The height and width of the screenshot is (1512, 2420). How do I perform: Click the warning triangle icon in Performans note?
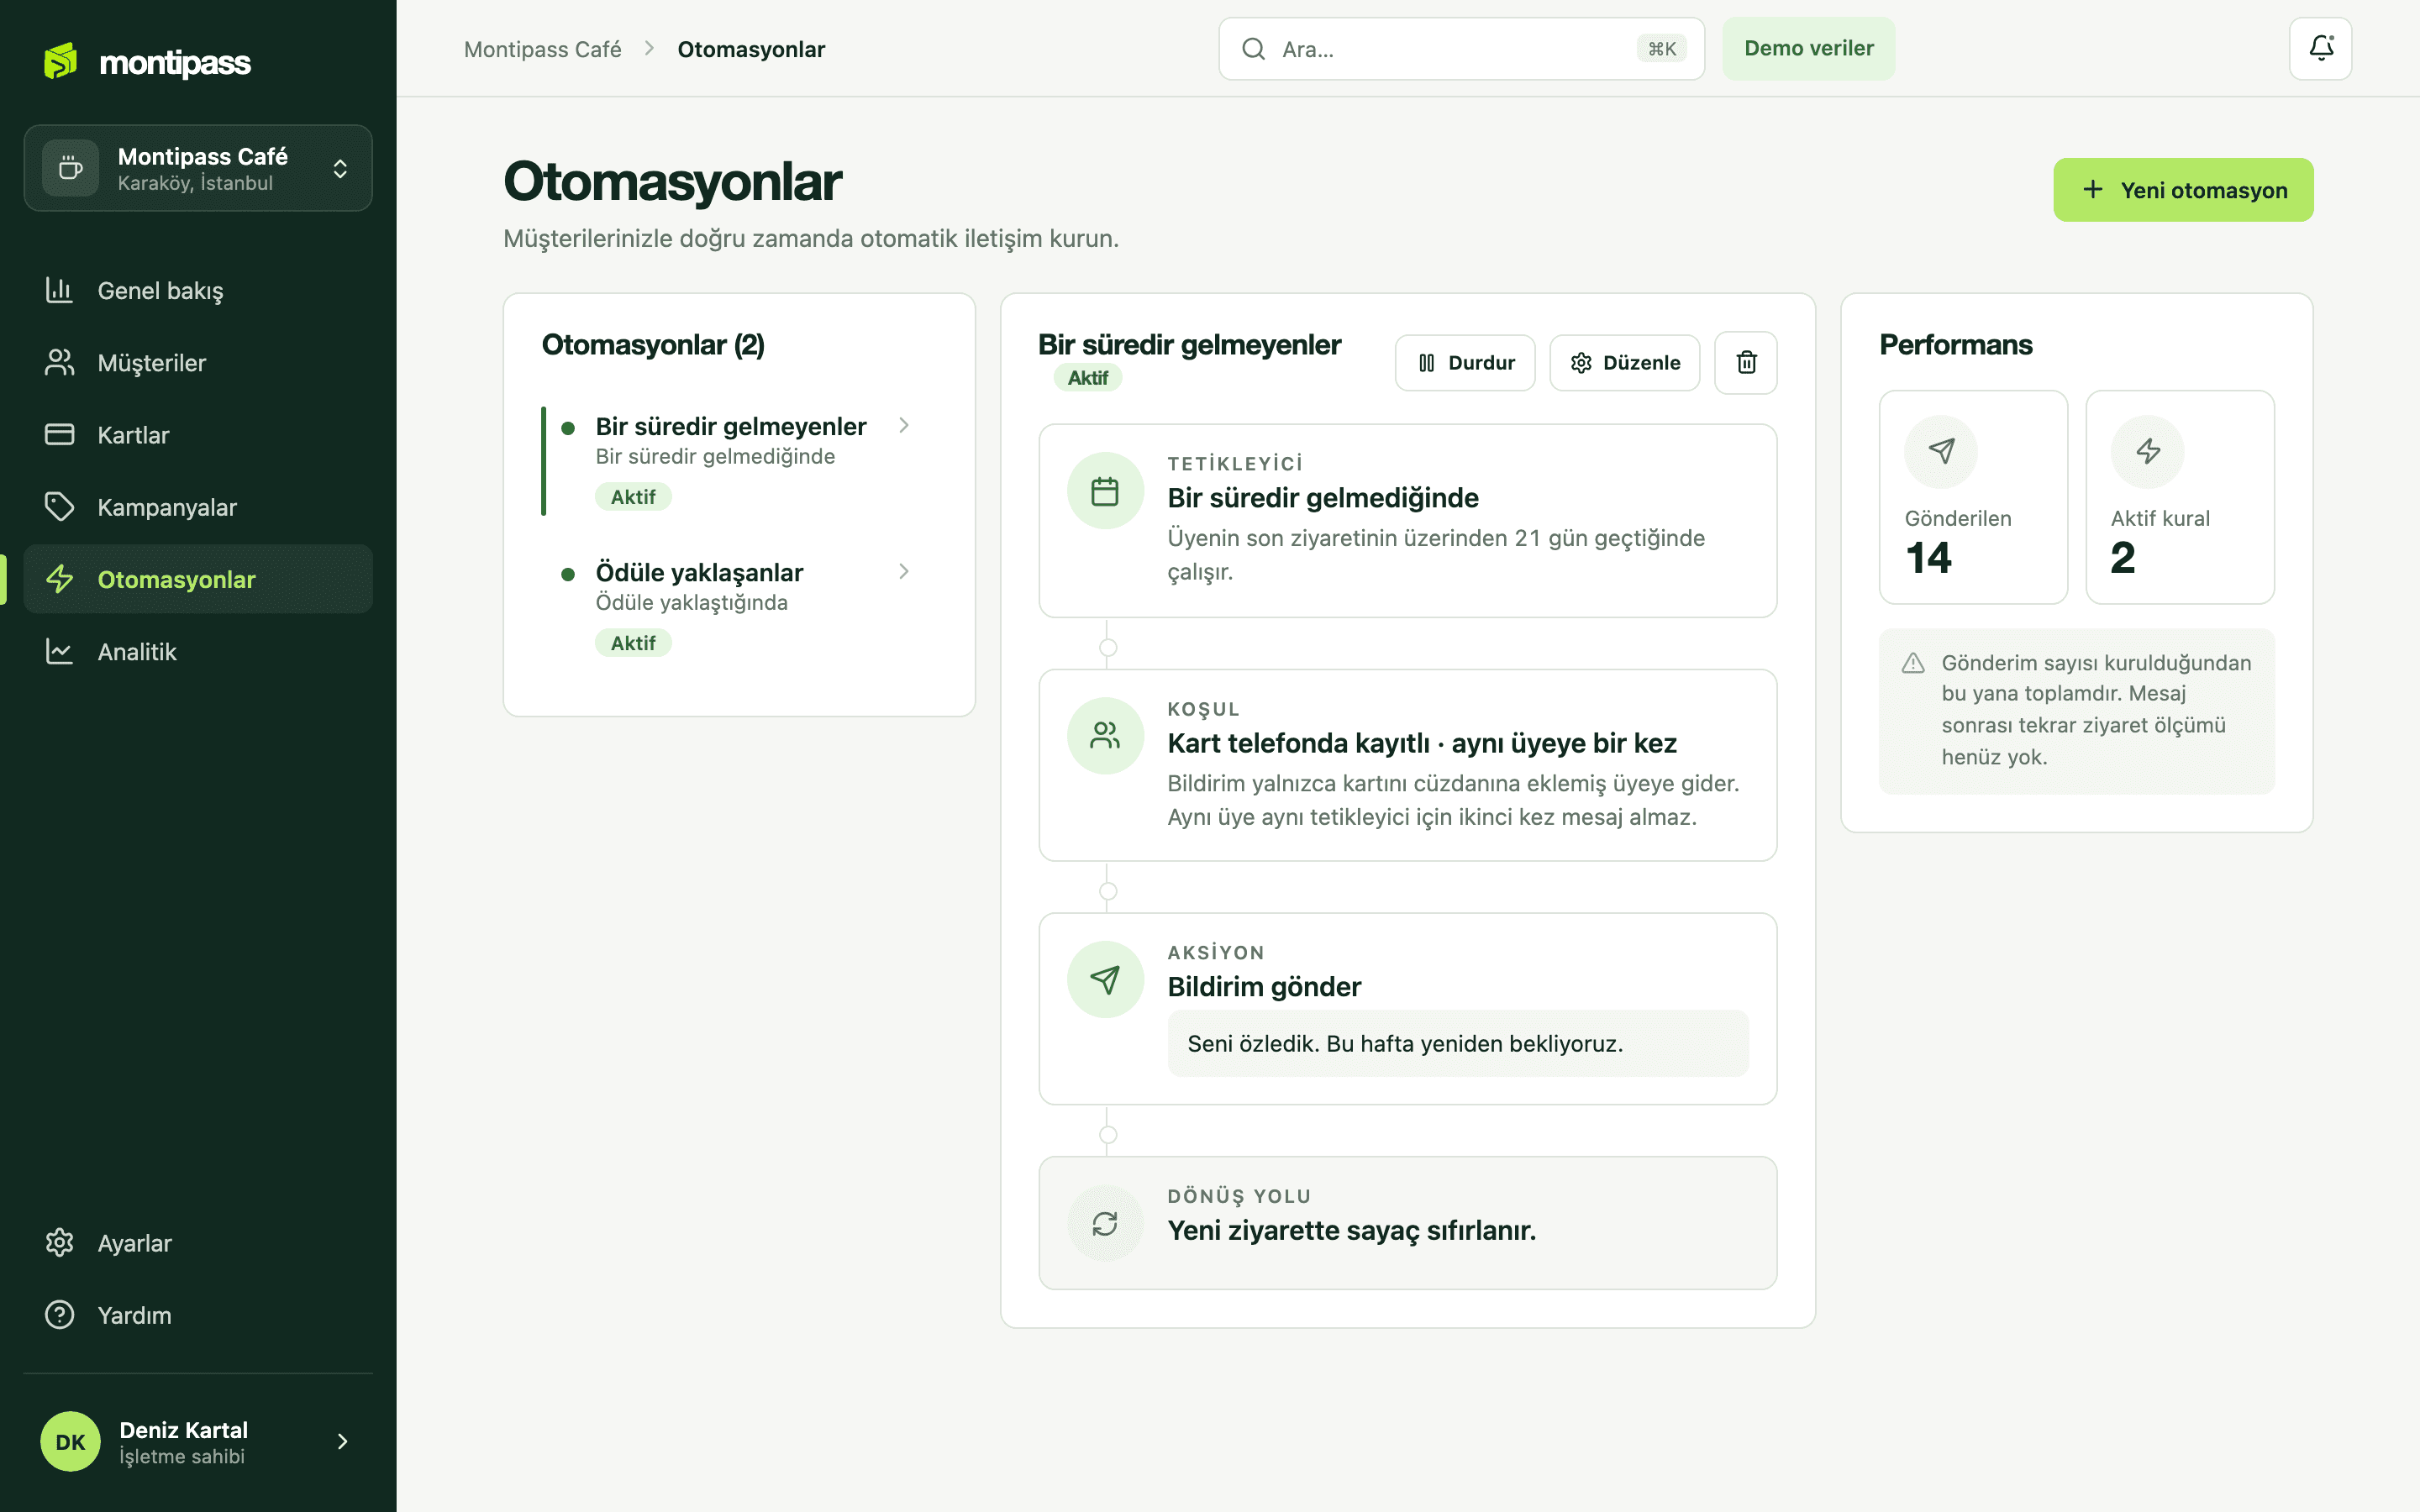pos(1913,663)
